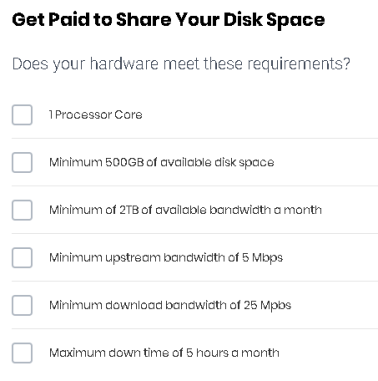This screenshot has height=381, width=378.
Task: Select the 'Minimum 500GB of available disk space' label
Action: tap(162, 162)
